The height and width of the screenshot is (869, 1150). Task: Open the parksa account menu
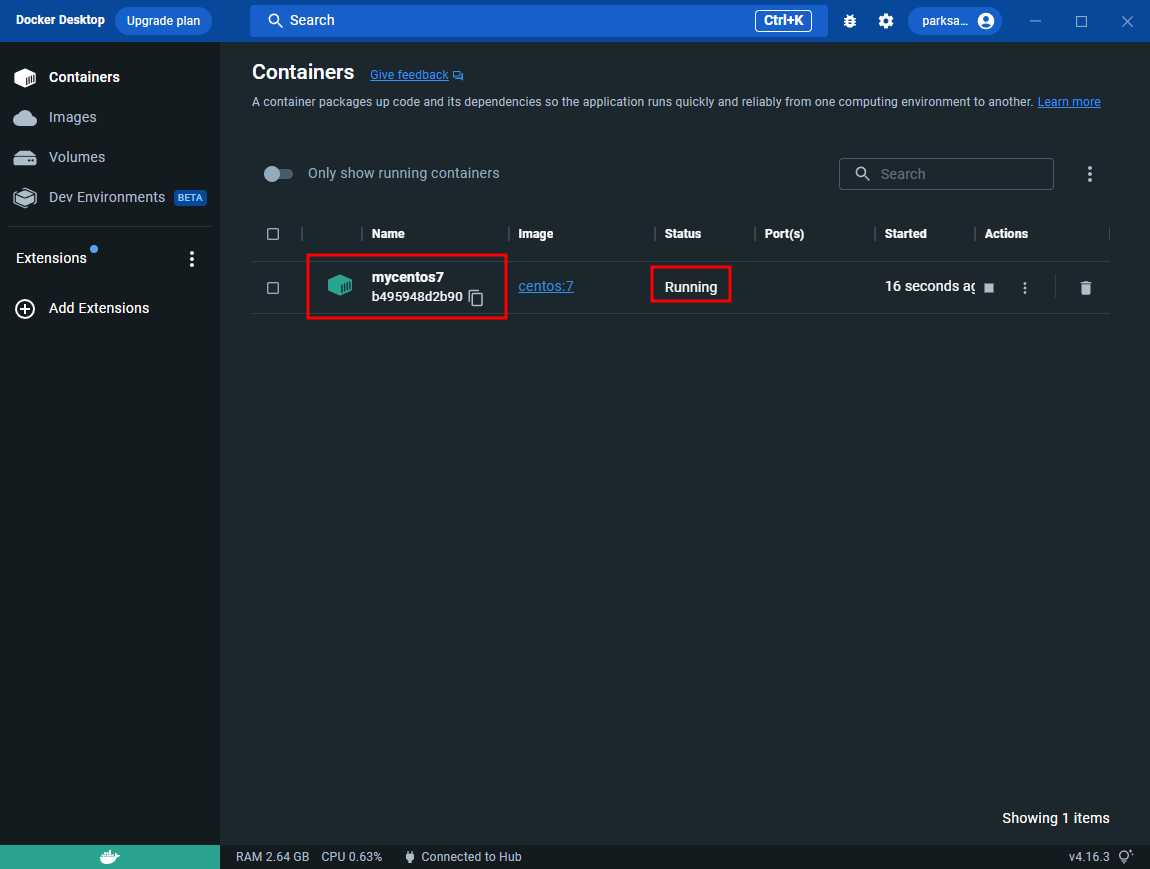955,21
